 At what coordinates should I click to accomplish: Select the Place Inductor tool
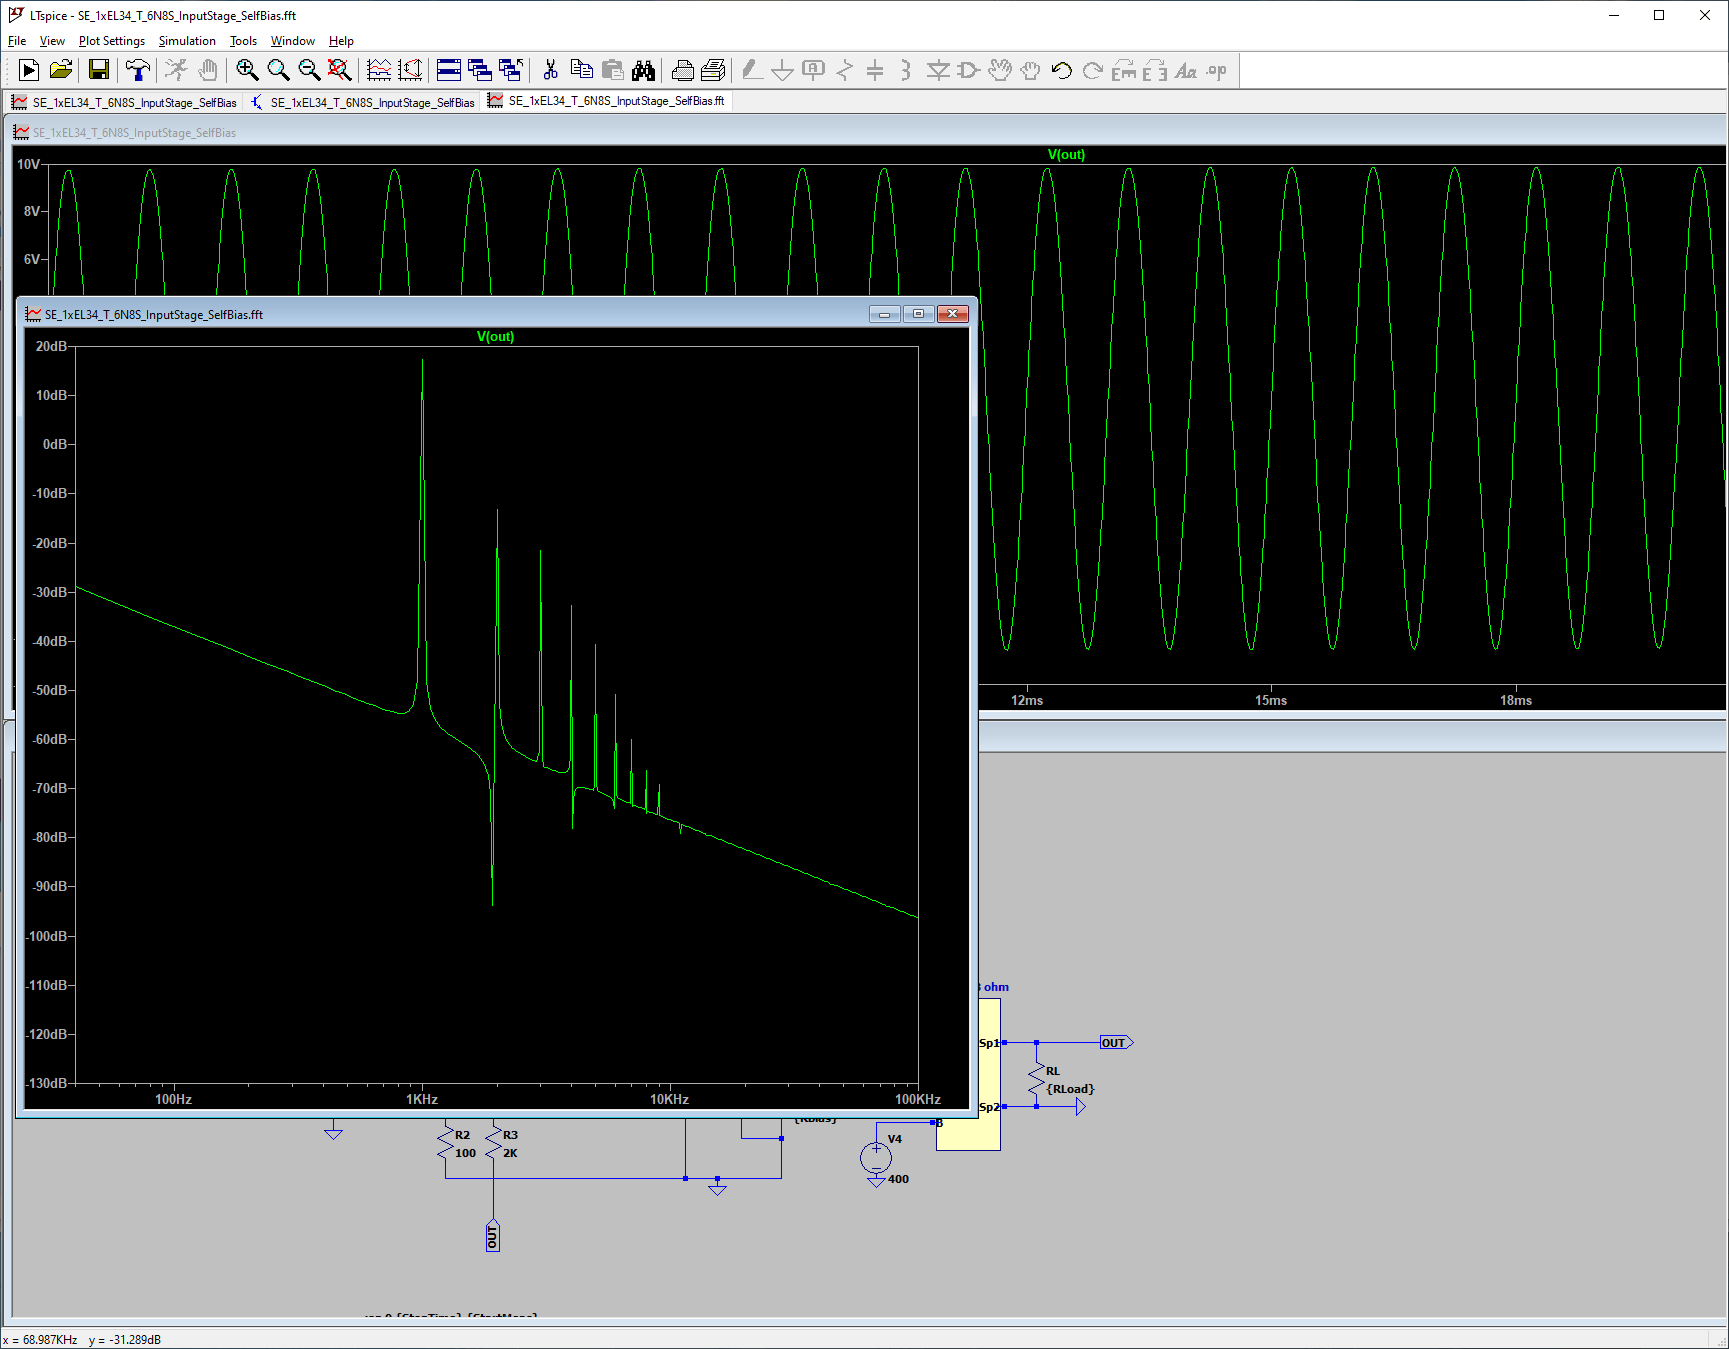[906, 70]
